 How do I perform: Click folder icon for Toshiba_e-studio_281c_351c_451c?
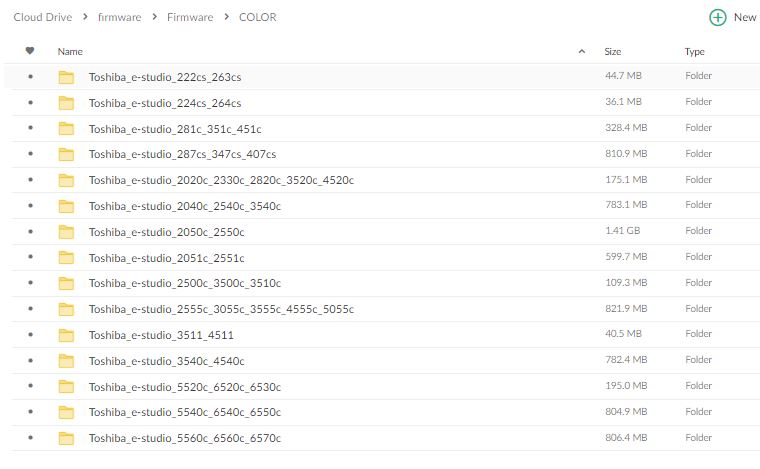click(x=66, y=128)
